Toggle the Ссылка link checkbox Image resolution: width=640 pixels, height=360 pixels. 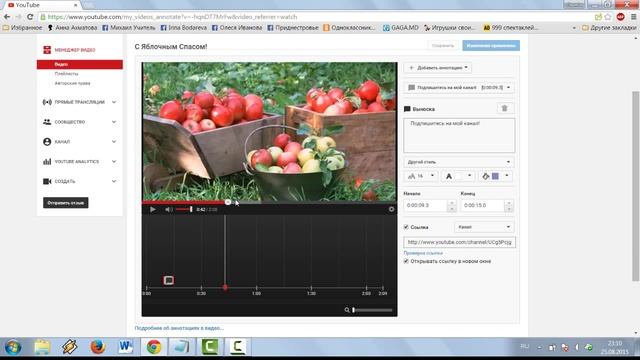point(406,227)
